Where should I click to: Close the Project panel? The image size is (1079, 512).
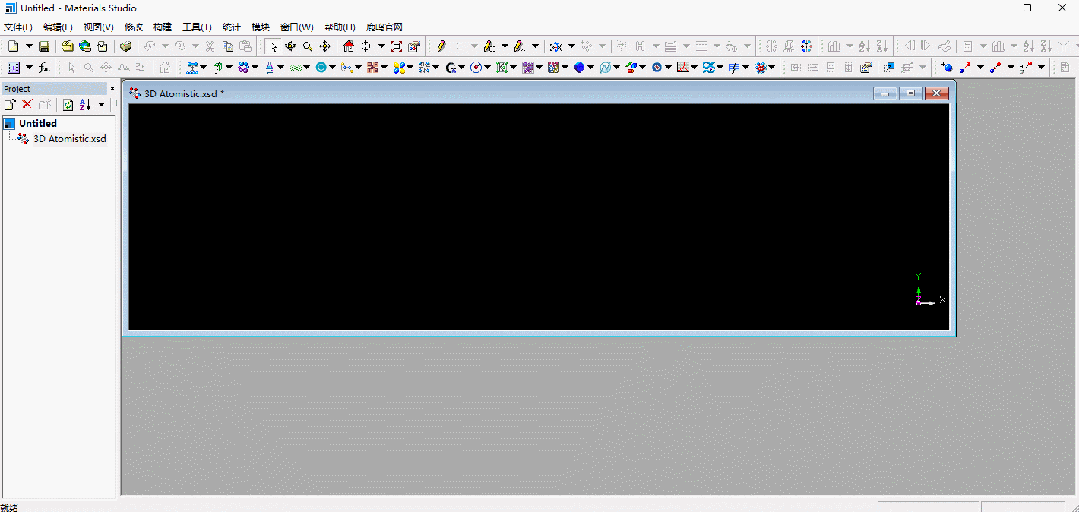pos(112,88)
